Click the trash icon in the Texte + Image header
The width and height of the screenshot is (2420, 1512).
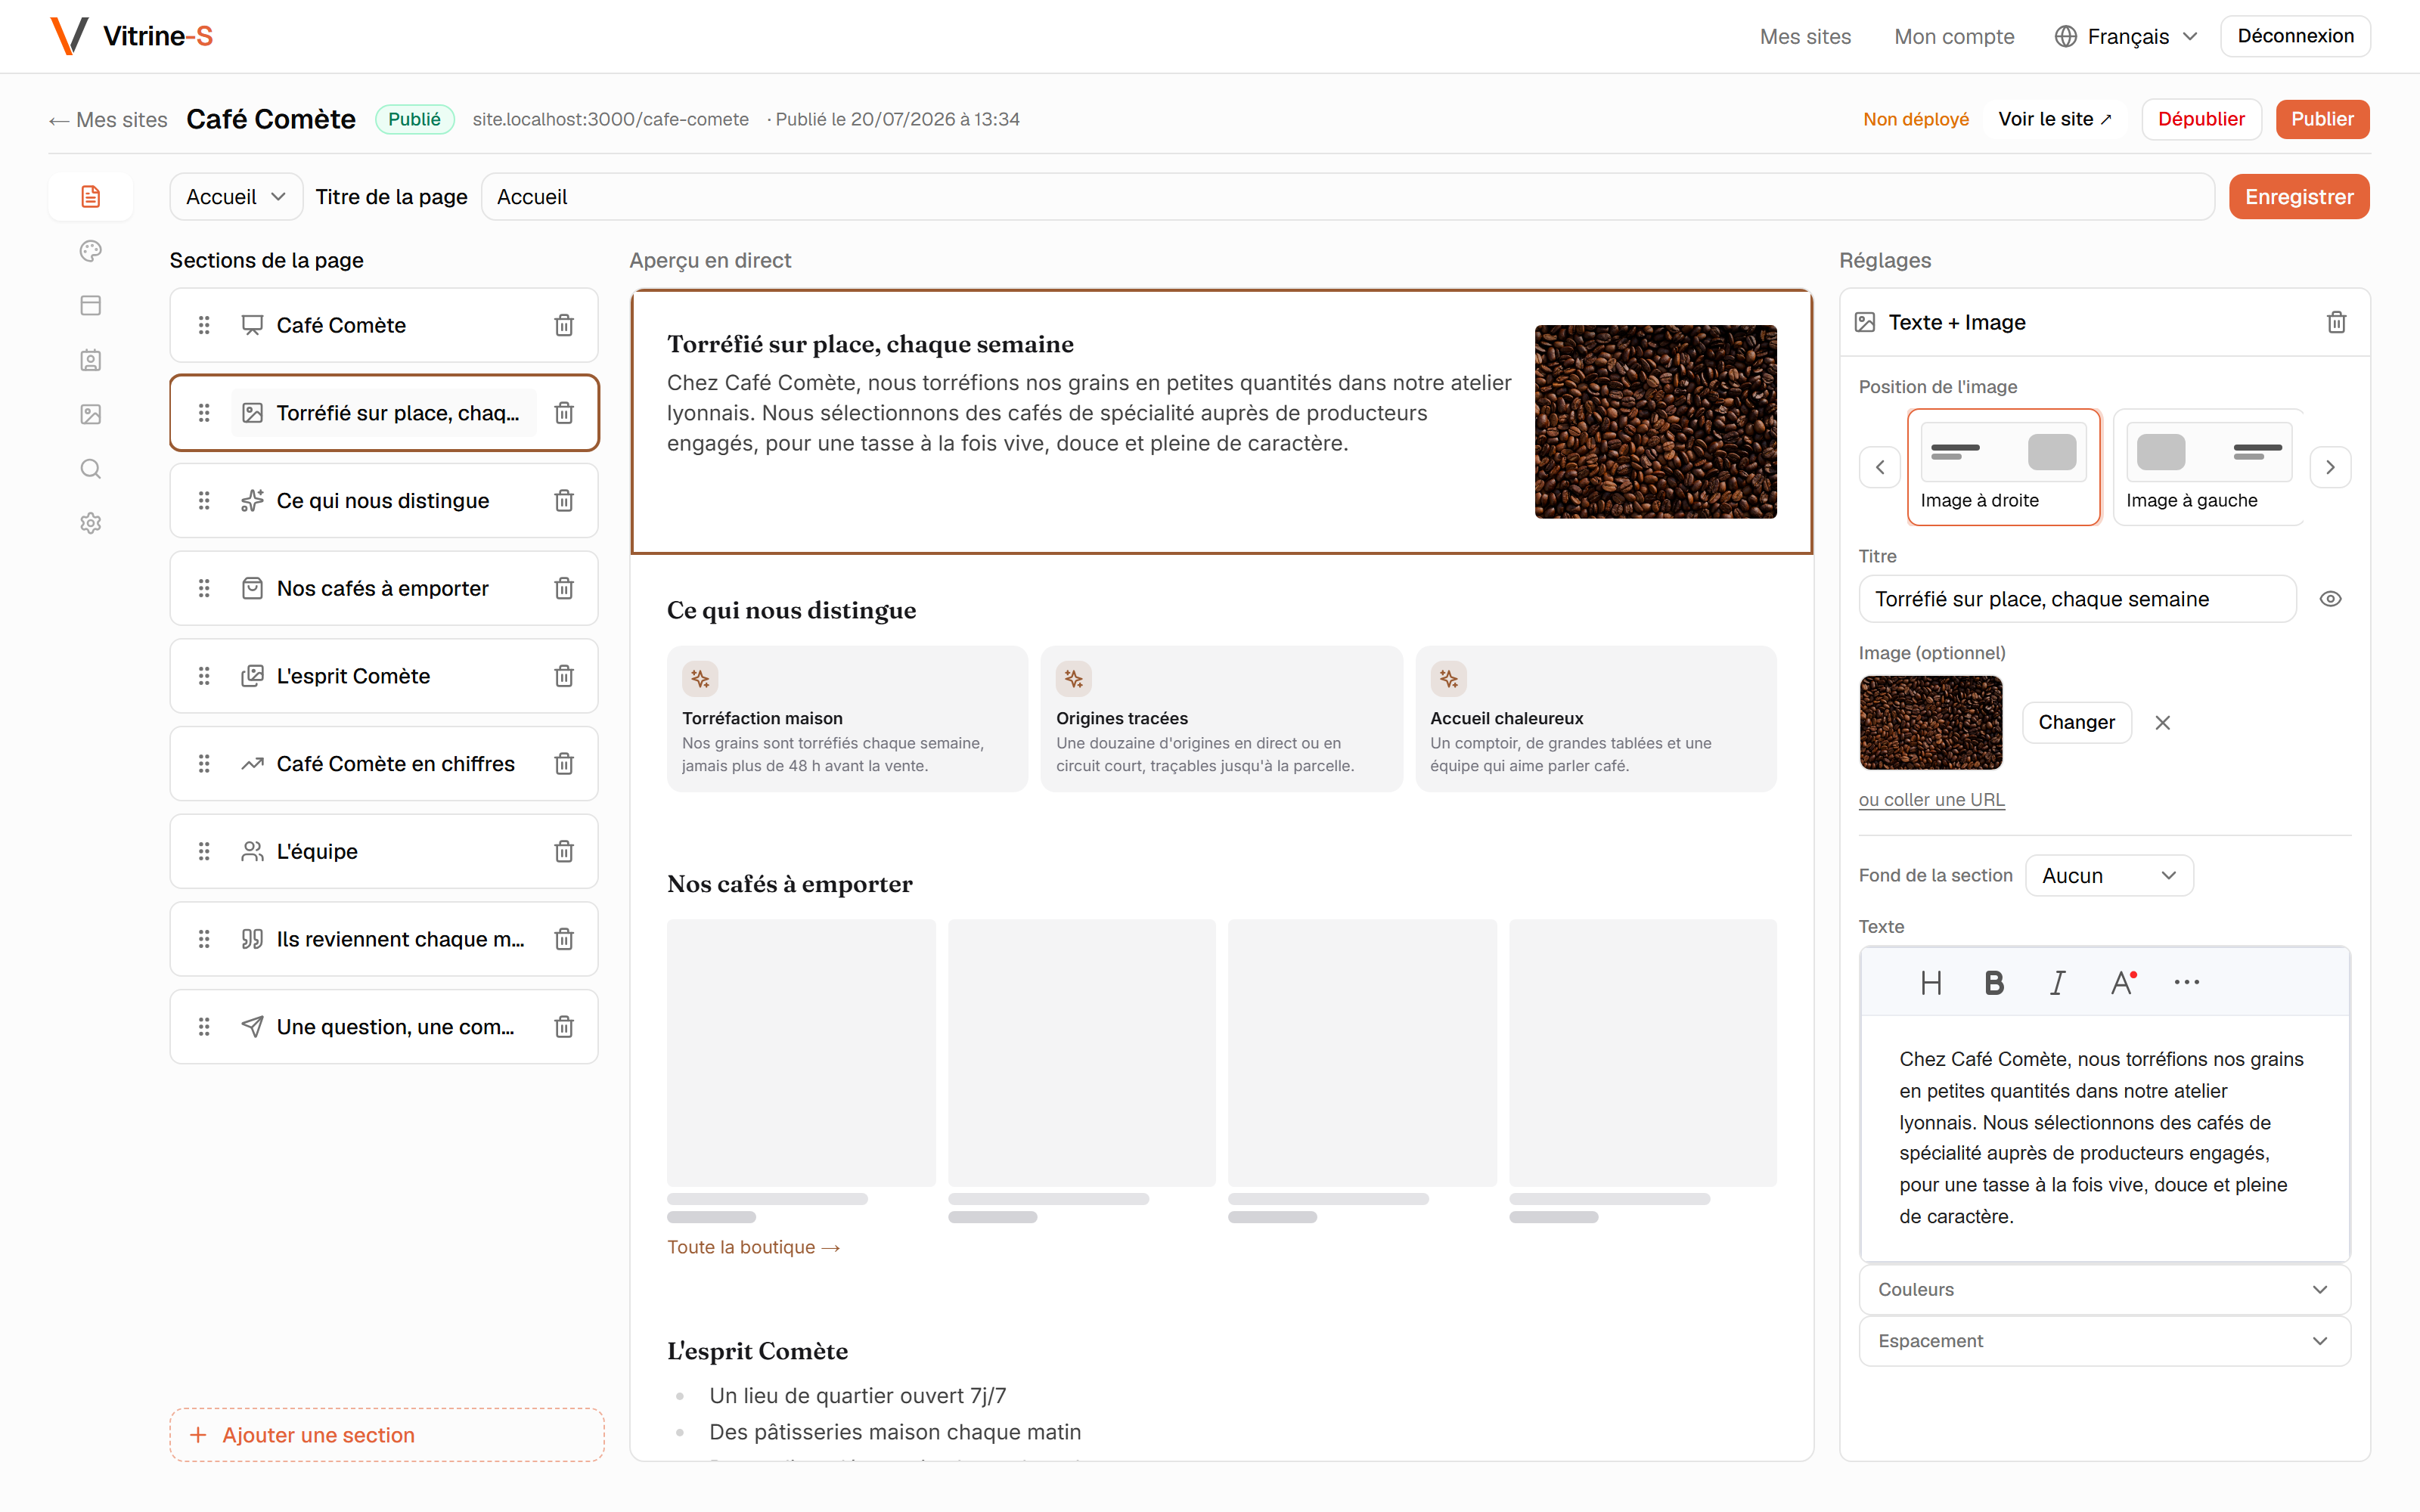pos(2336,322)
